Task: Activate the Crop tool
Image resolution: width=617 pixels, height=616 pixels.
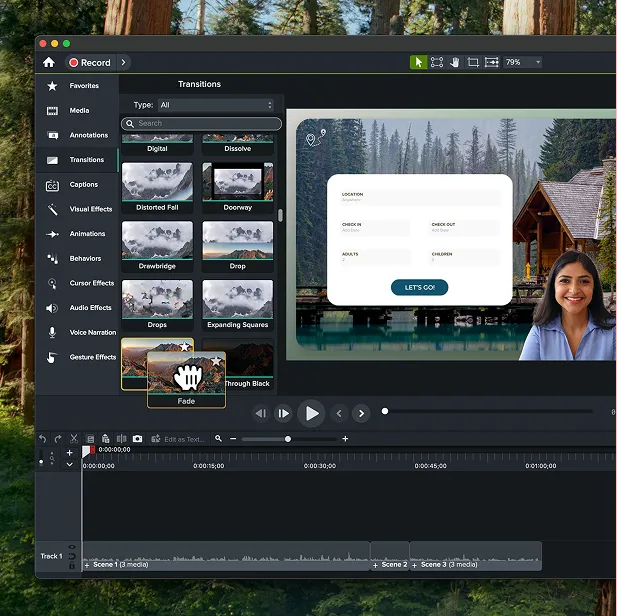Action: pyautogui.click(x=473, y=62)
